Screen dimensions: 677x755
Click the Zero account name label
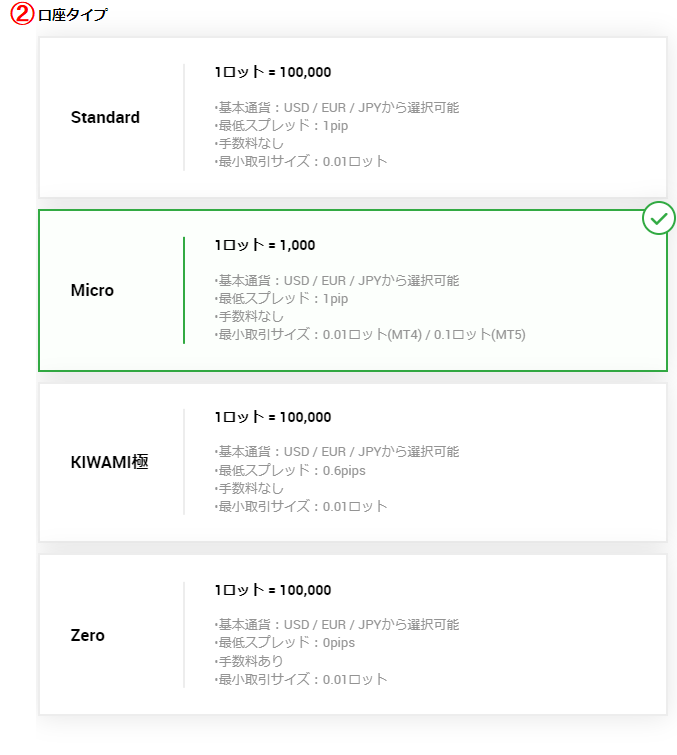pos(87,635)
